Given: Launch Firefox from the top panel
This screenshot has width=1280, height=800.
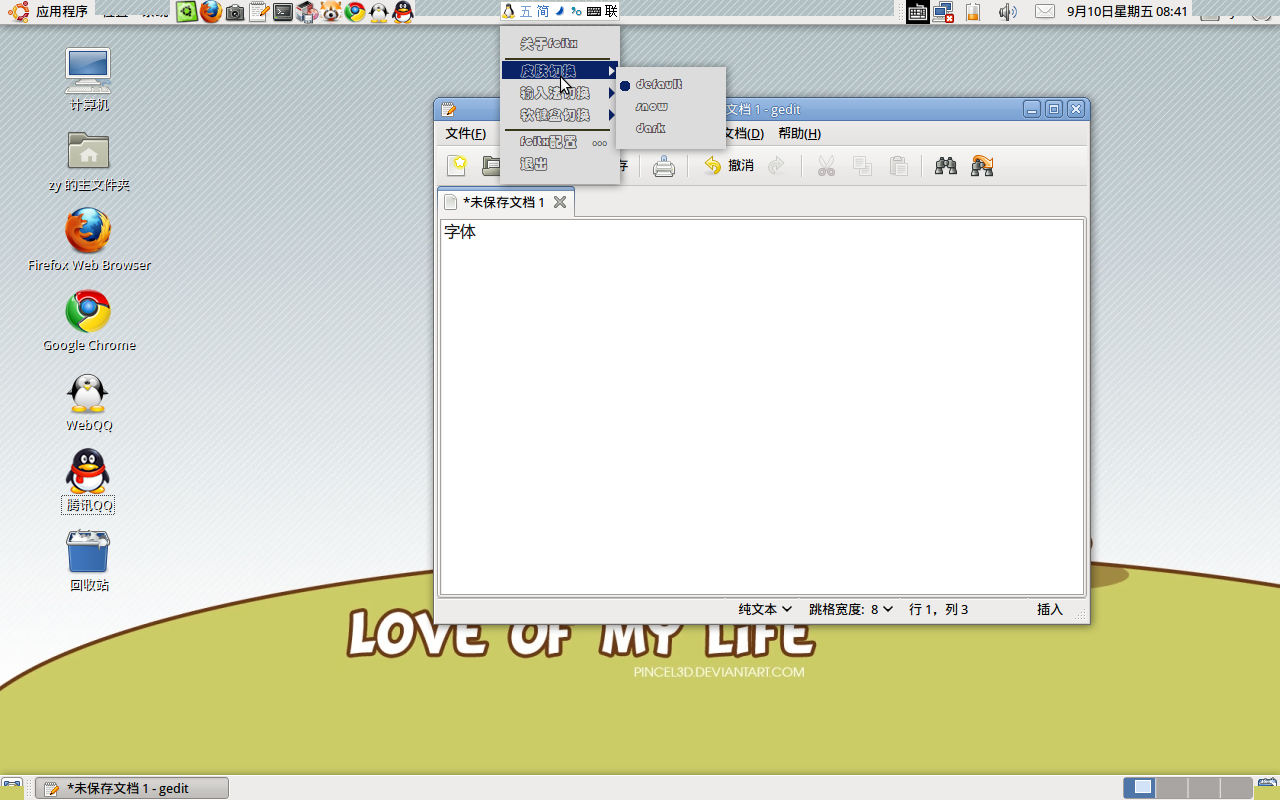Looking at the screenshot, I should (210, 12).
